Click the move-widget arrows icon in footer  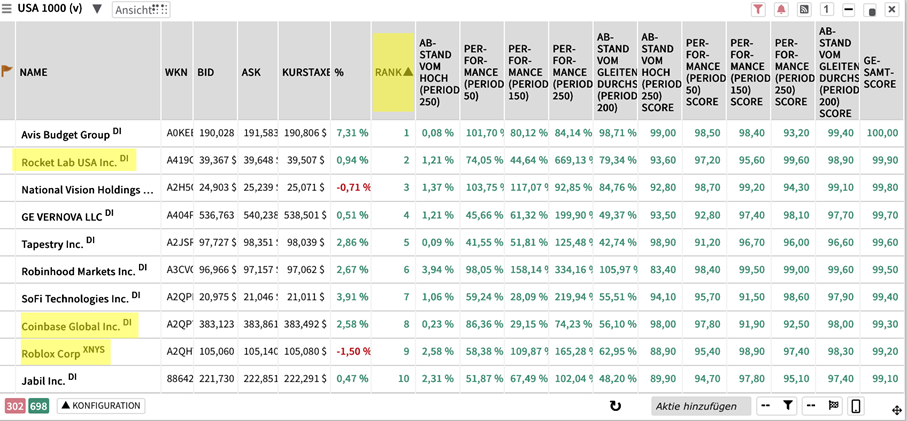pos(897,410)
